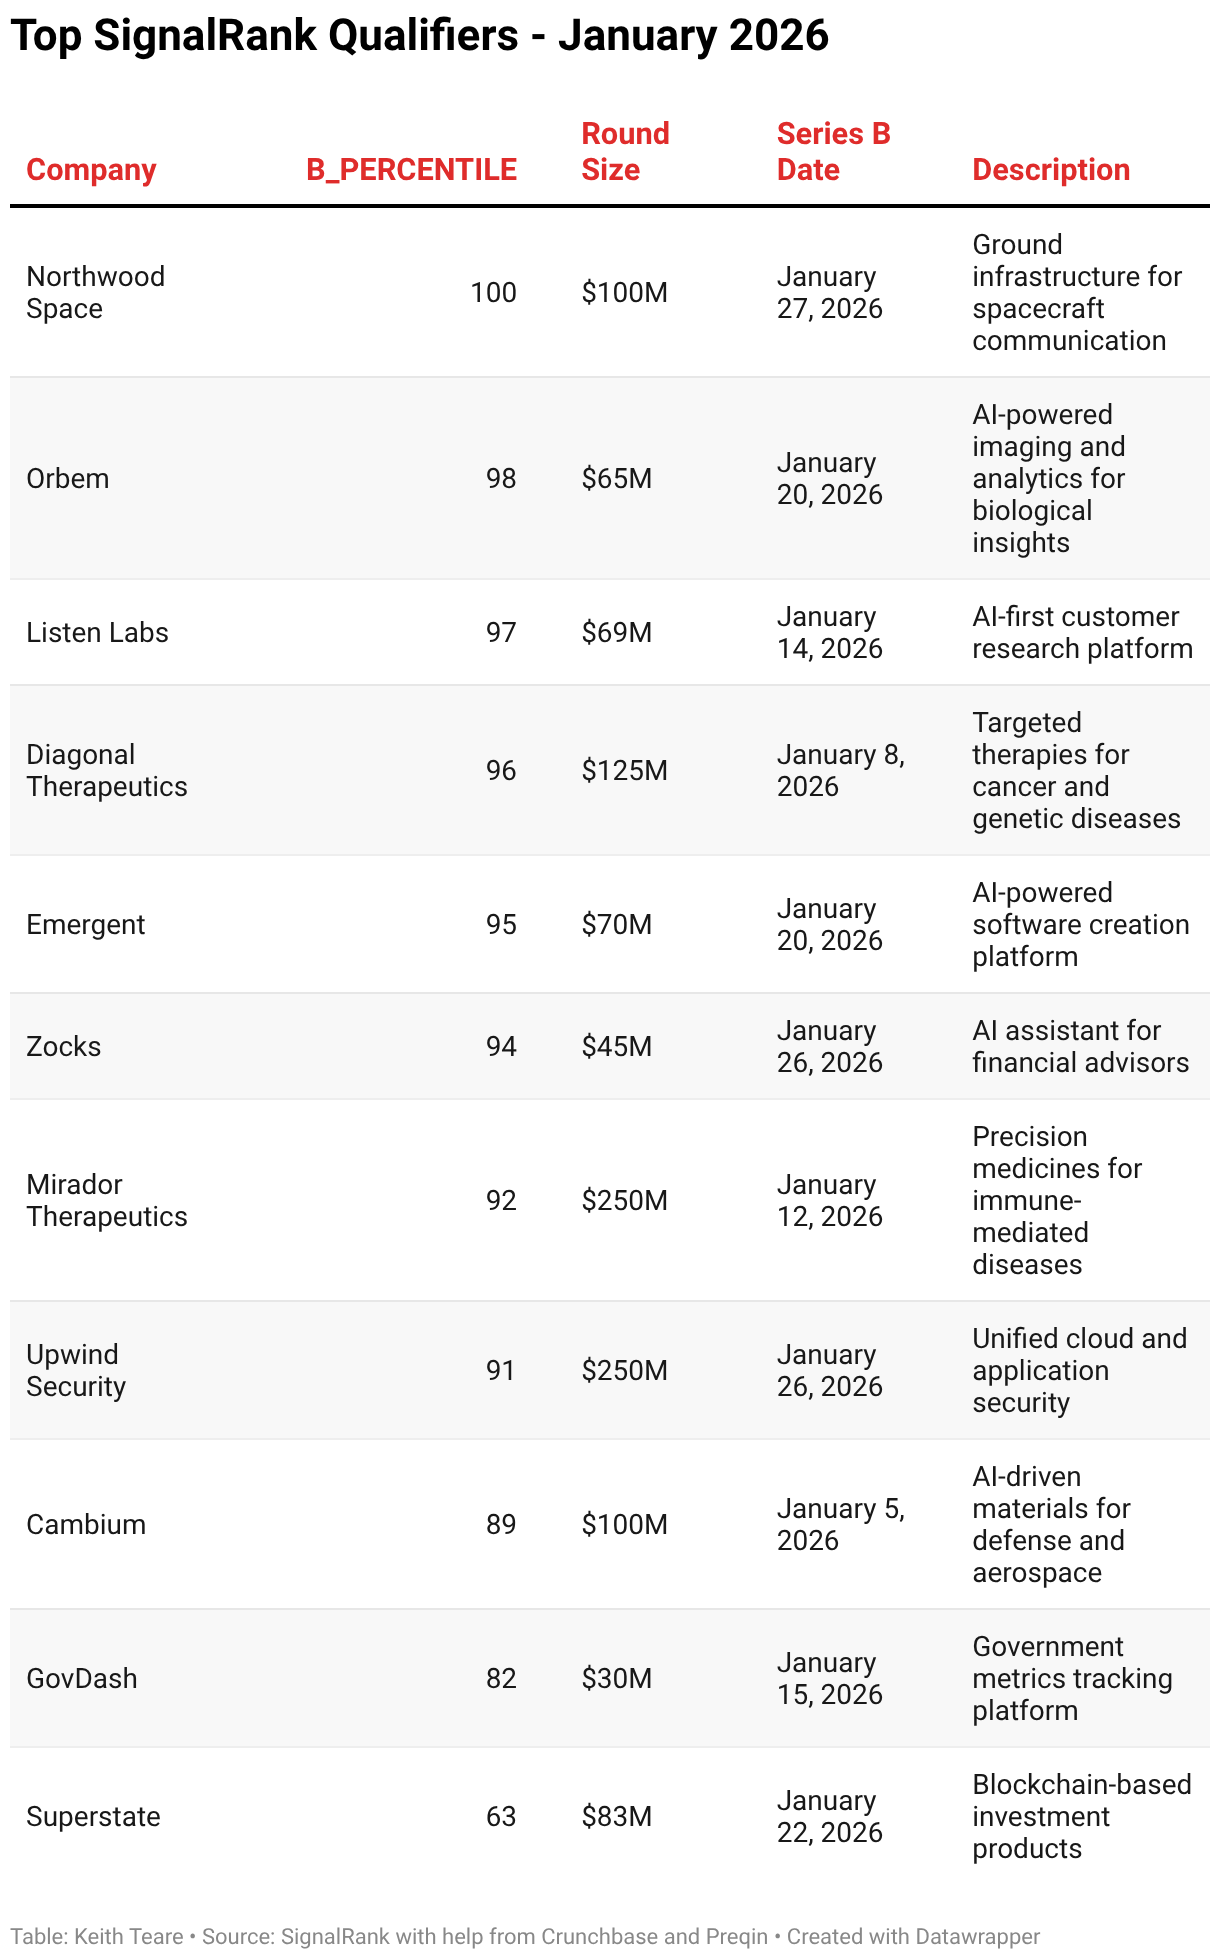The image size is (1220, 1960).
Task: Select the GovDash company cell
Action: (x=82, y=1678)
